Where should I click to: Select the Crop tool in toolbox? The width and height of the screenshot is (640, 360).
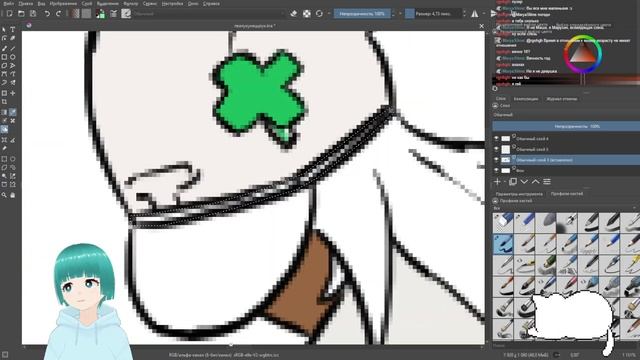[4, 102]
